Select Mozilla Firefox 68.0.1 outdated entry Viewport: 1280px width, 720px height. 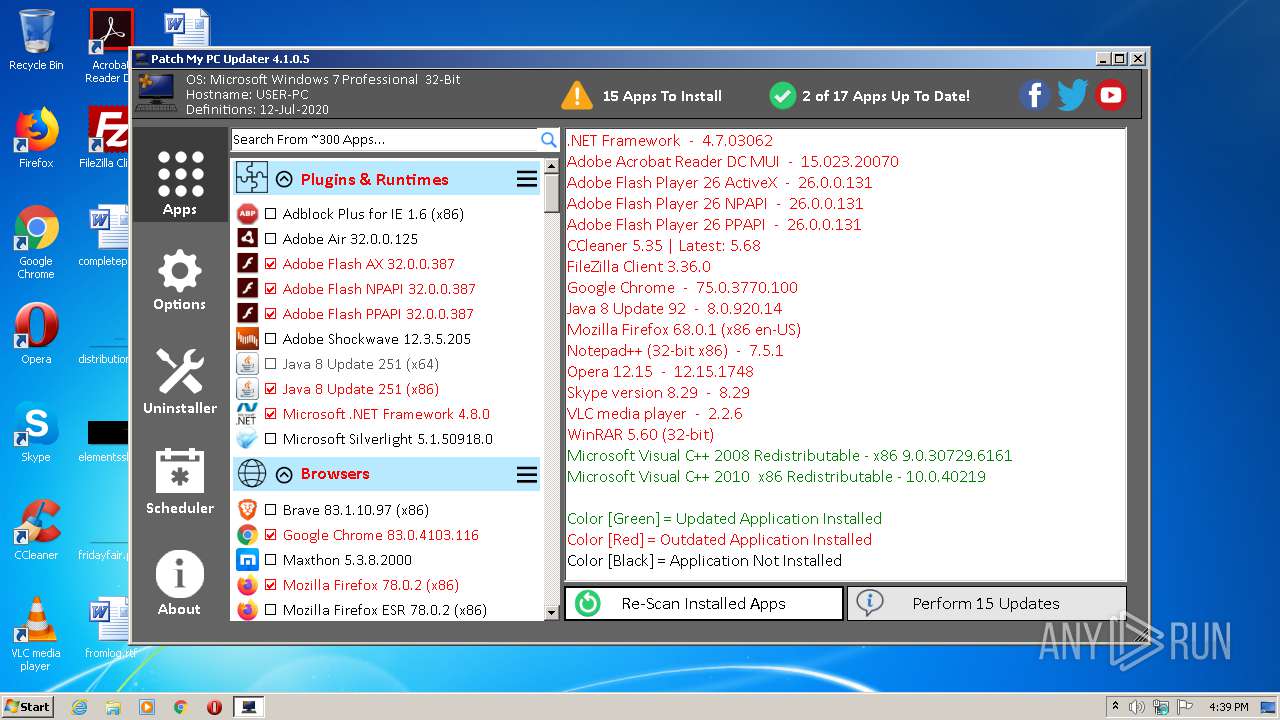point(684,329)
